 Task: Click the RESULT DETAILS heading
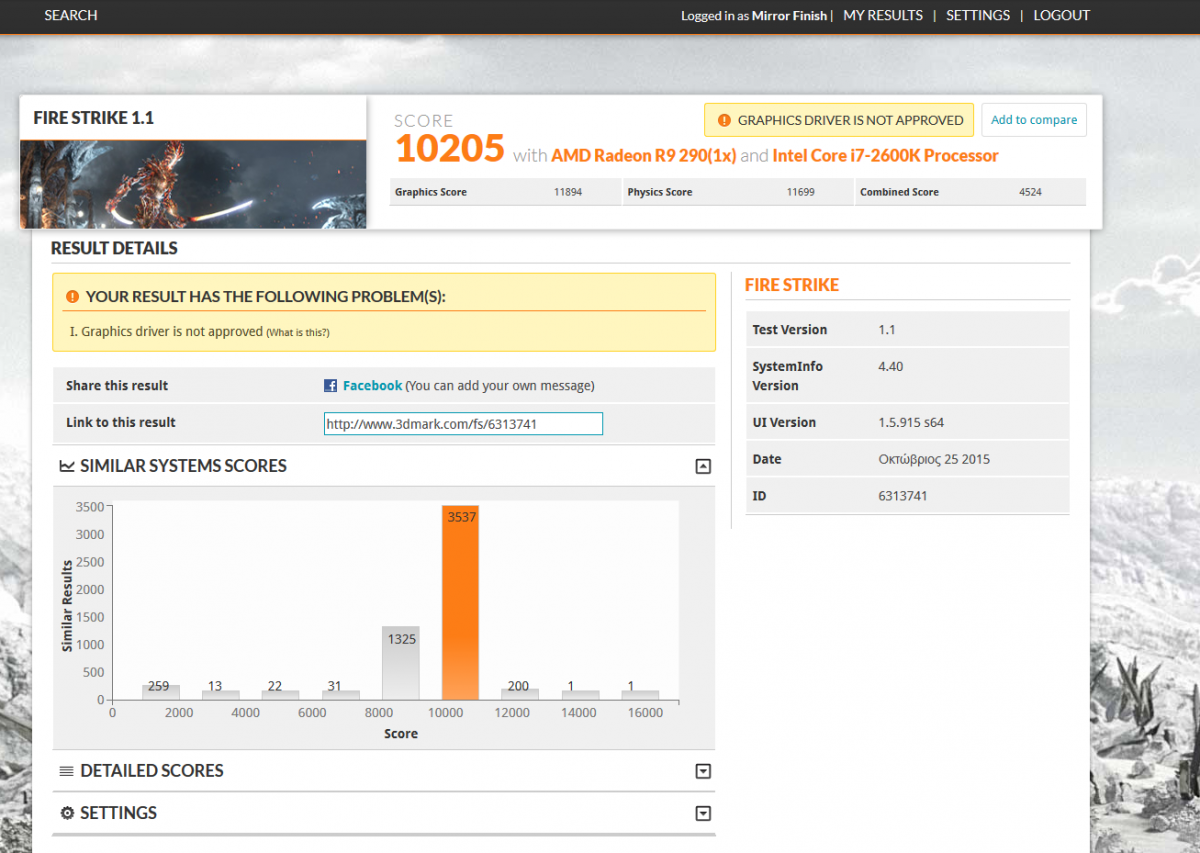click(114, 248)
